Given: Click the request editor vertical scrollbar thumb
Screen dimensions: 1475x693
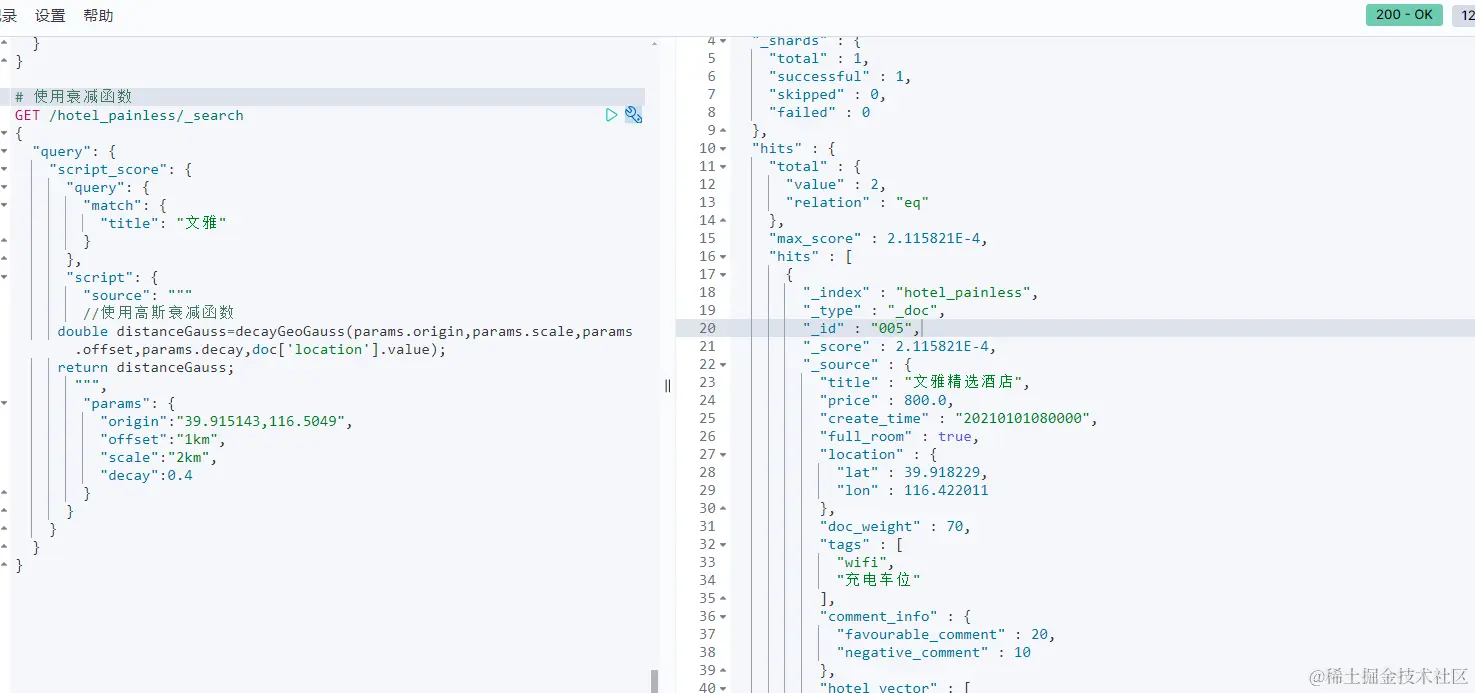Looking at the screenshot, I should coord(655,681).
